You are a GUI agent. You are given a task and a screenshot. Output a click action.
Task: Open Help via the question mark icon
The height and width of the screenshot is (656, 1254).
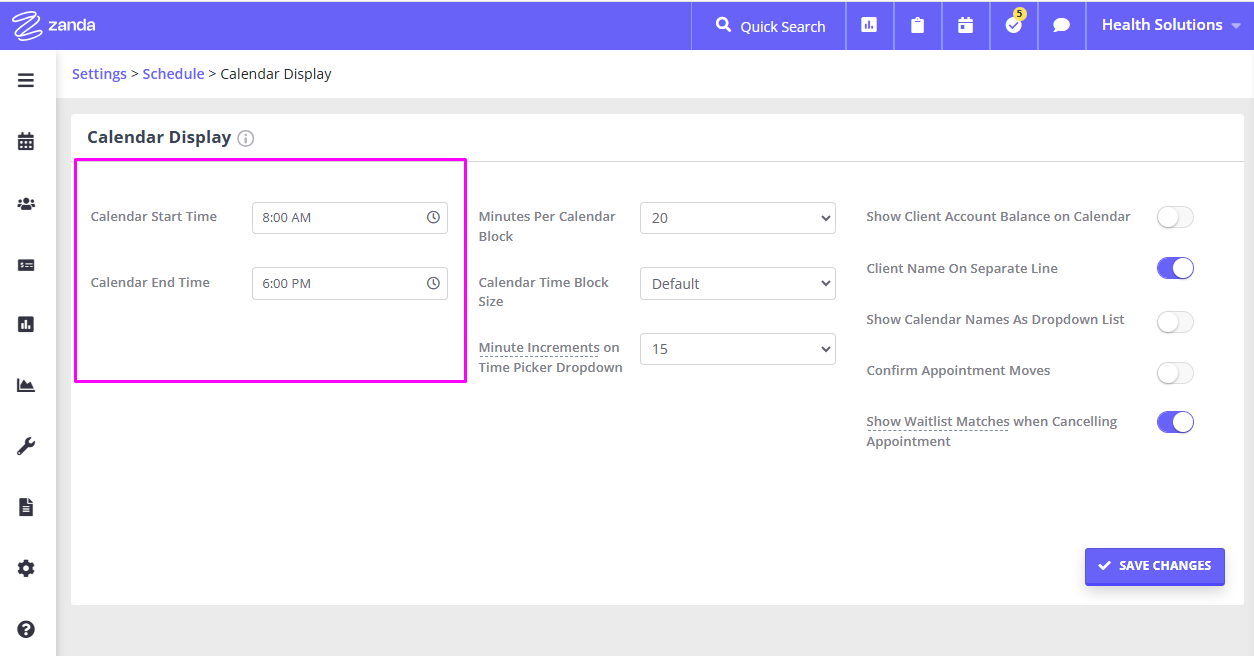25,629
